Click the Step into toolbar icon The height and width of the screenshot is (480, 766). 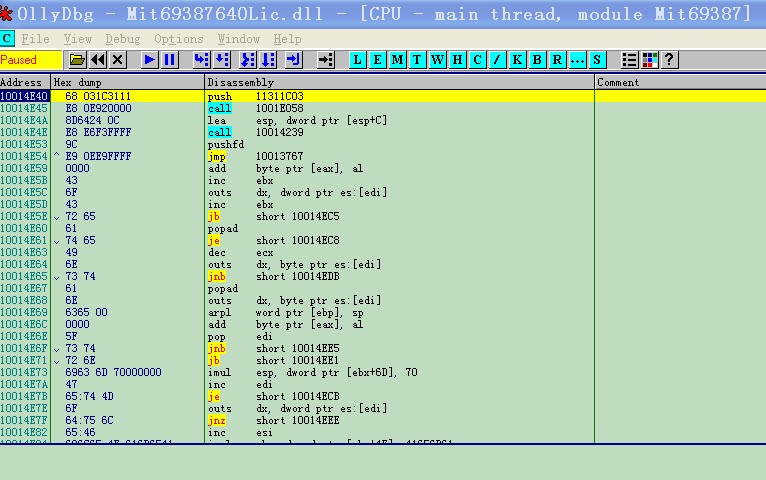[201, 60]
